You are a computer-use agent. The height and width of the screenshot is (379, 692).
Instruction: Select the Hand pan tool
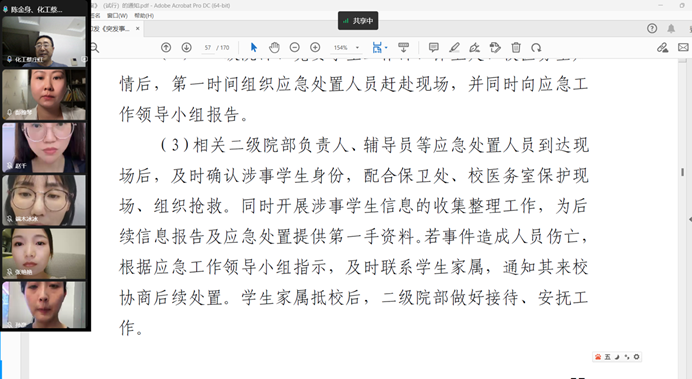tap(274, 47)
